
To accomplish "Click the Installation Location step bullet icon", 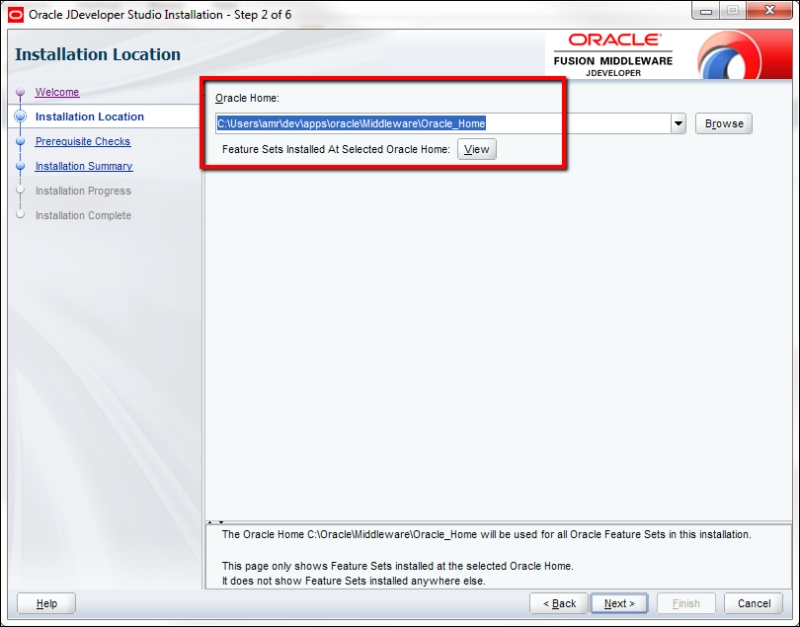I will click(x=20, y=116).
